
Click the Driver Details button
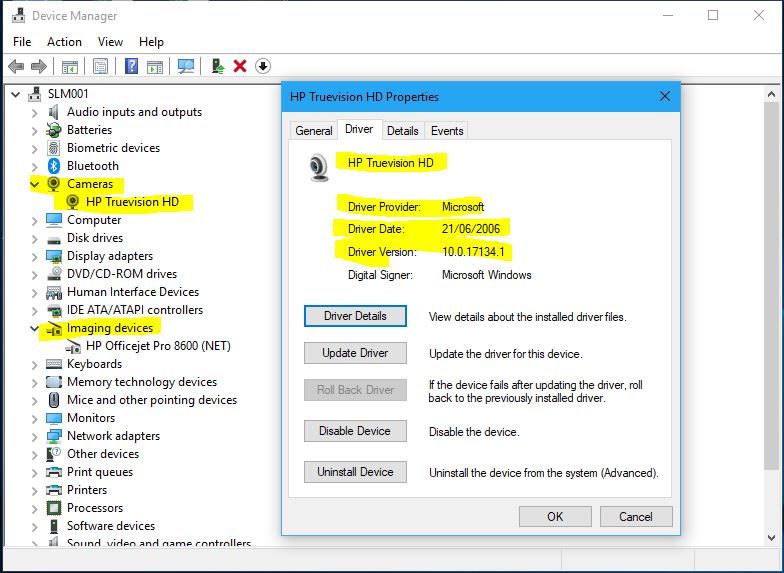[355, 316]
